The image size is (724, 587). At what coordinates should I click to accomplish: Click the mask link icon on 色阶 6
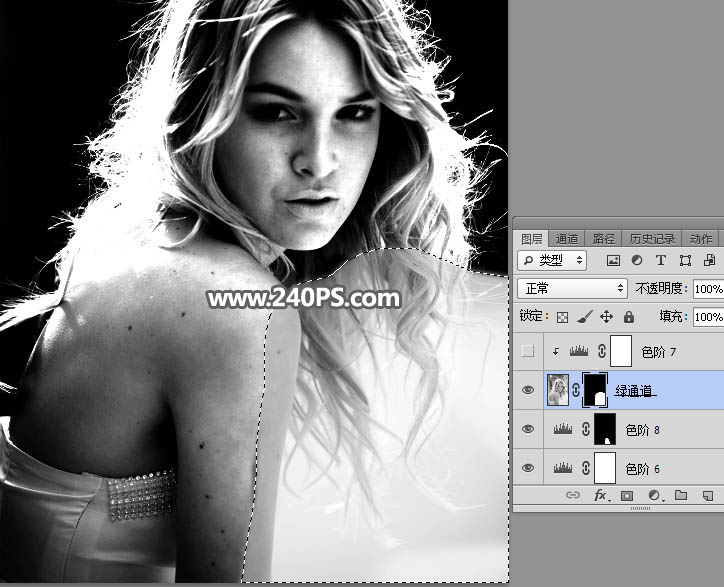click(x=585, y=468)
